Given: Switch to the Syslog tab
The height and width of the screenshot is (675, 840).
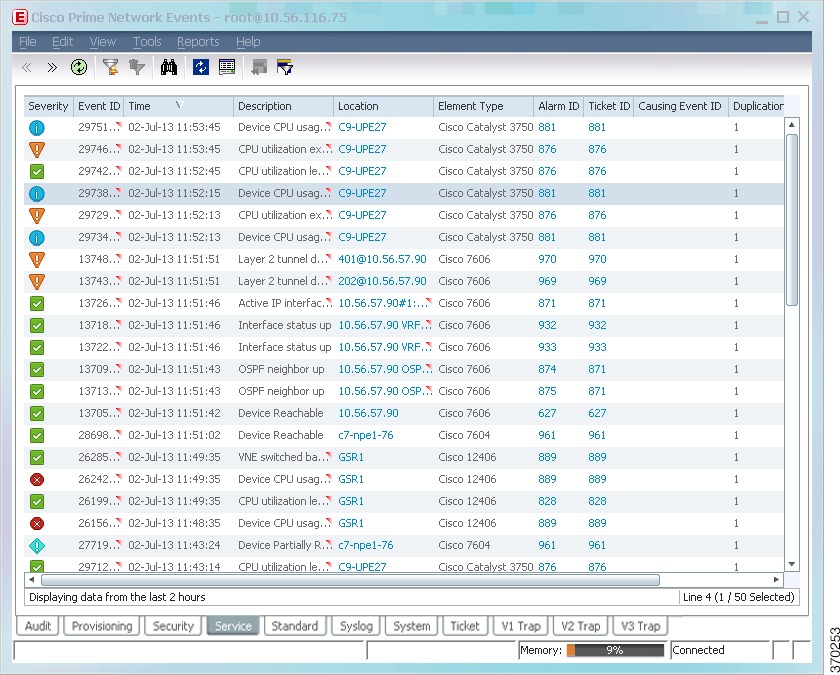Looking at the screenshot, I should point(356,626).
